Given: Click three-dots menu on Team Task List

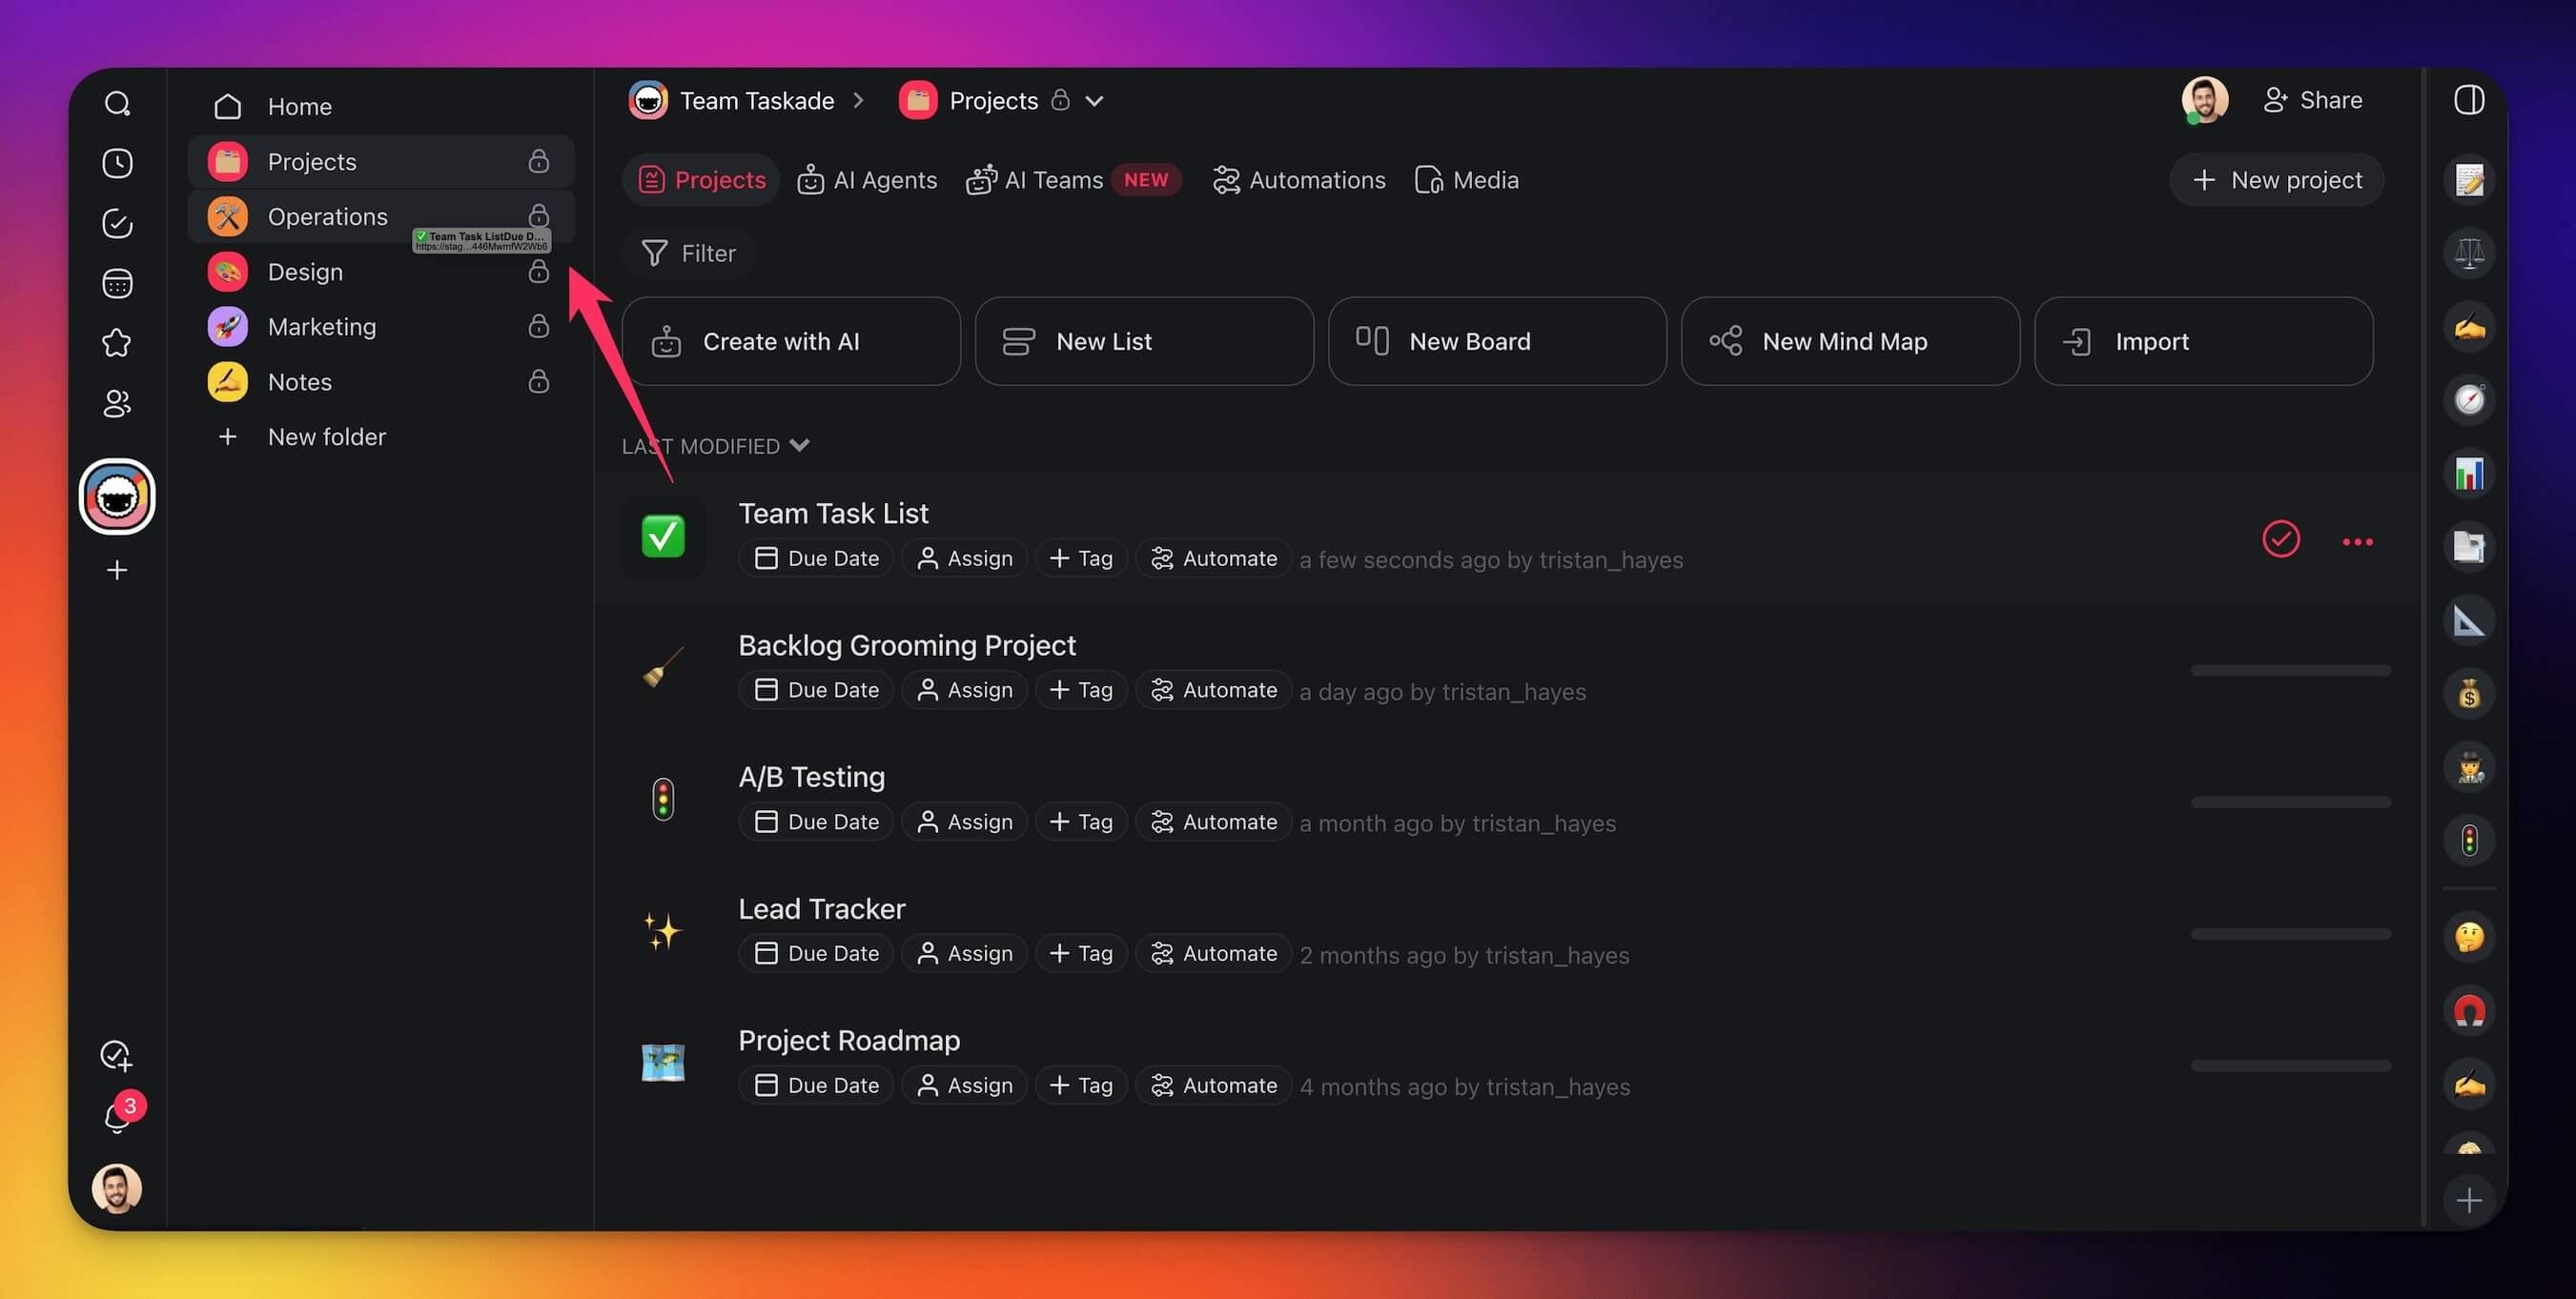Looking at the screenshot, I should [2357, 542].
